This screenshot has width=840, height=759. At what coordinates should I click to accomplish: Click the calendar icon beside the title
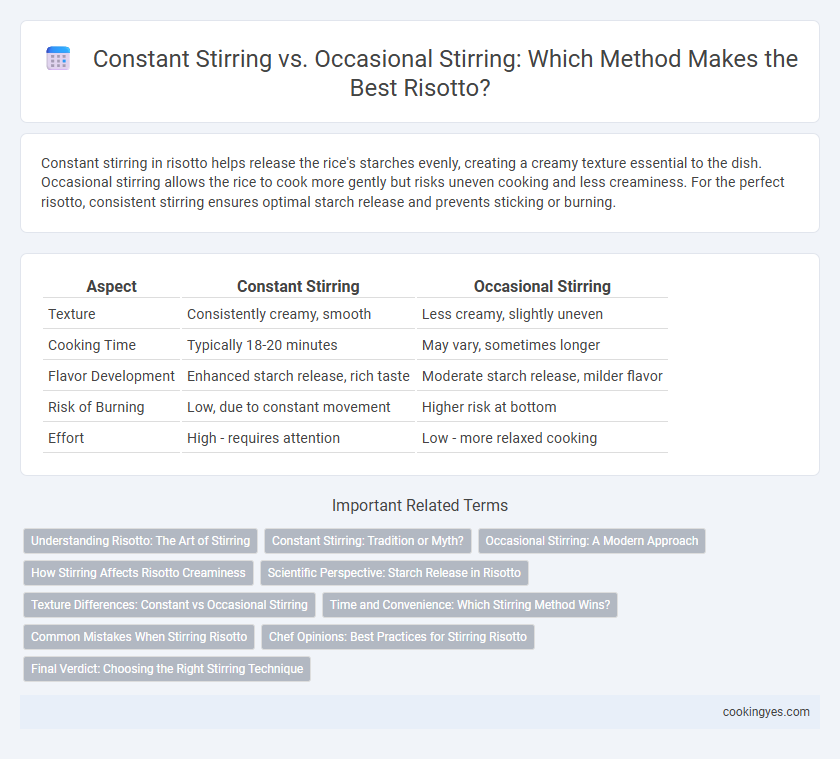pyautogui.click(x=58, y=58)
